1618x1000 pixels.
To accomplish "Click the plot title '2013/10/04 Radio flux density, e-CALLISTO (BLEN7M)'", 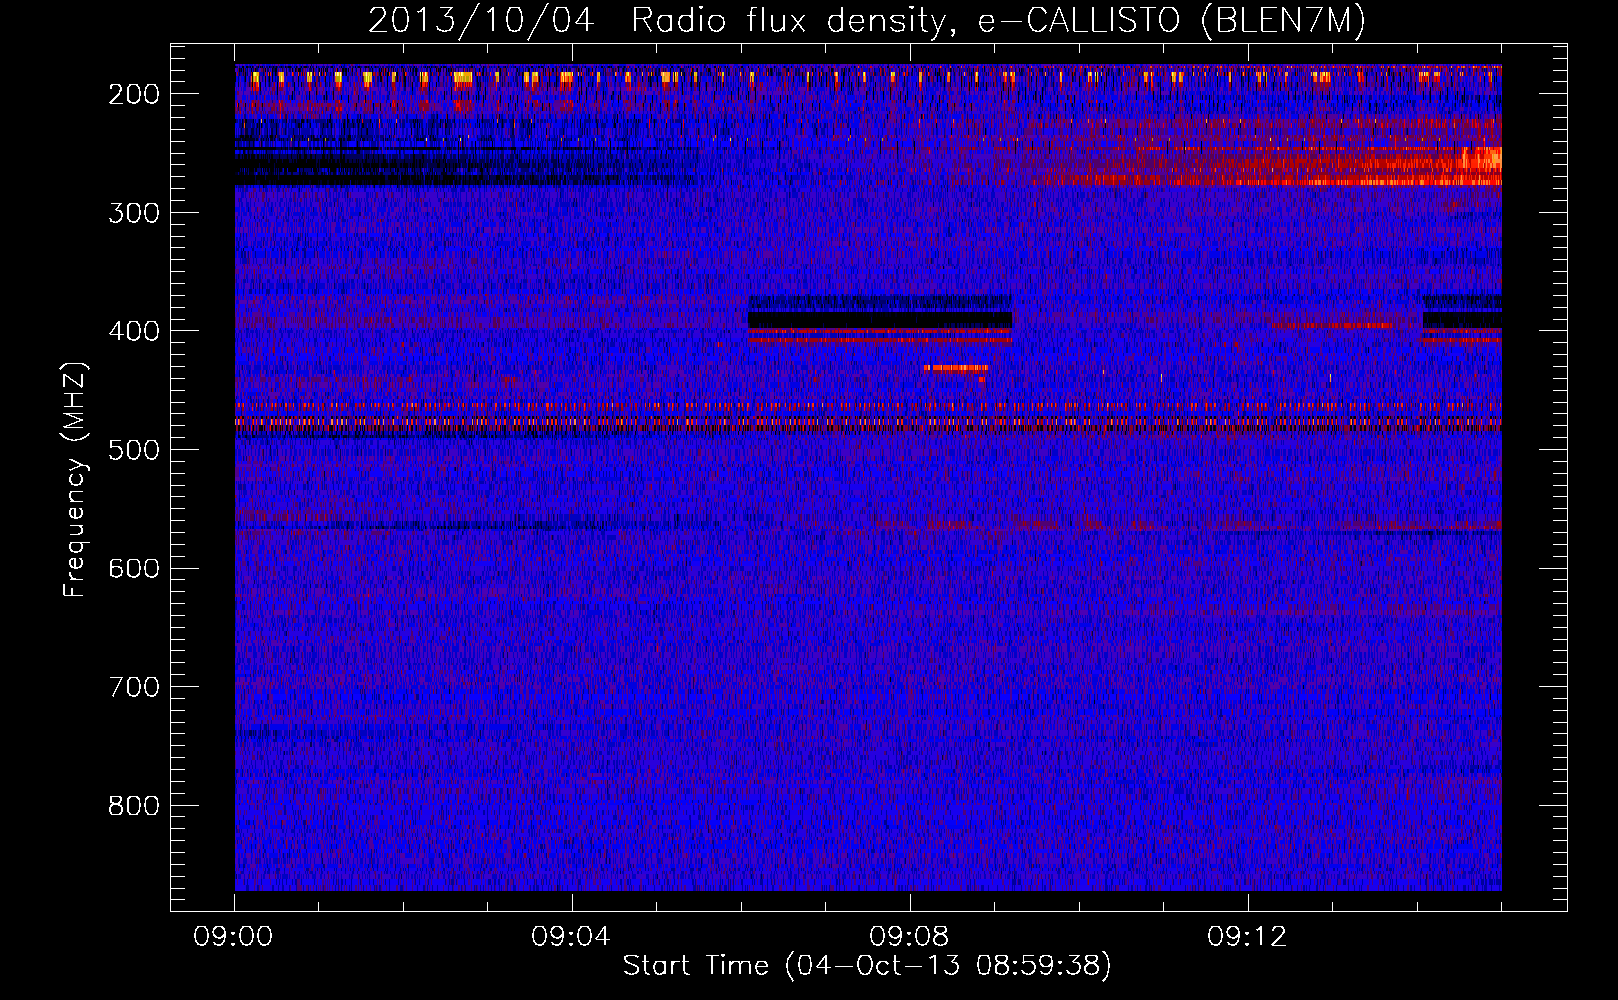I will pyautogui.click(x=867, y=21).
